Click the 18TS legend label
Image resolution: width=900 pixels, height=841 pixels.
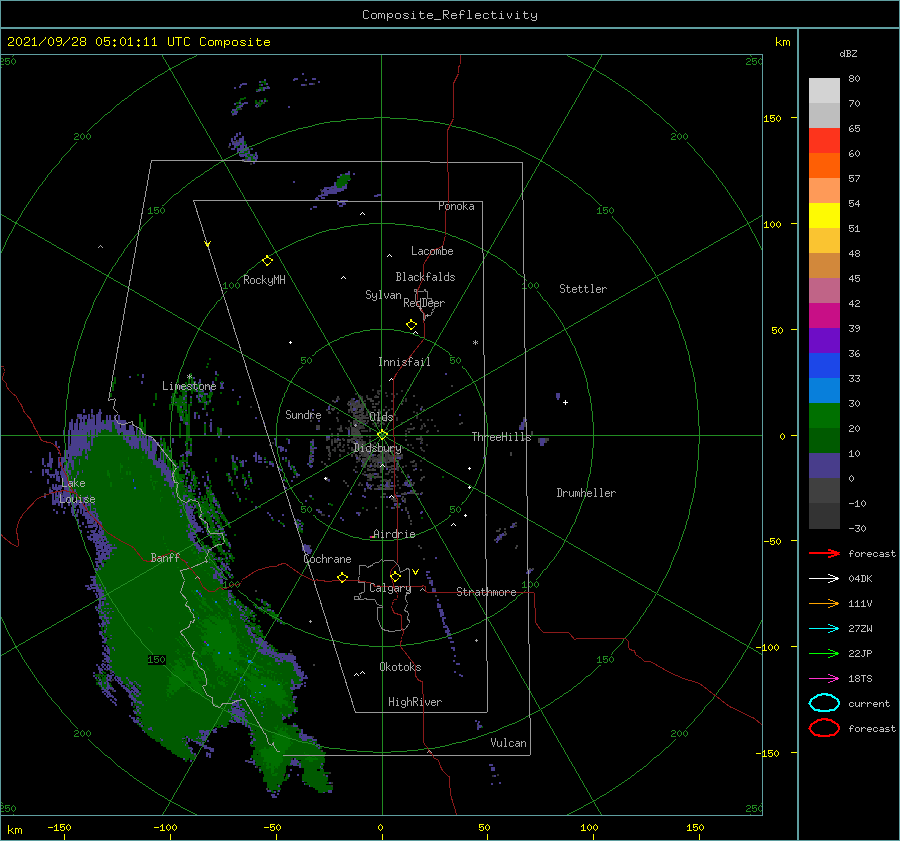(x=860, y=679)
